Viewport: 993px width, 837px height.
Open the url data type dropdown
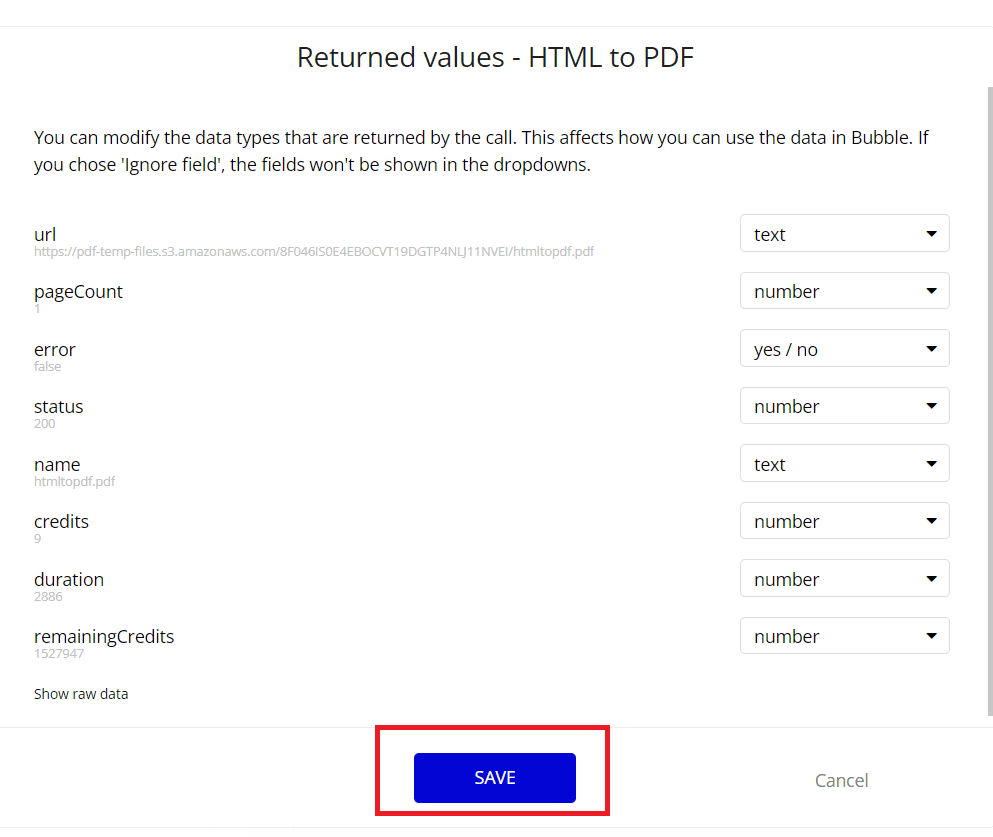[x=844, y=234]
